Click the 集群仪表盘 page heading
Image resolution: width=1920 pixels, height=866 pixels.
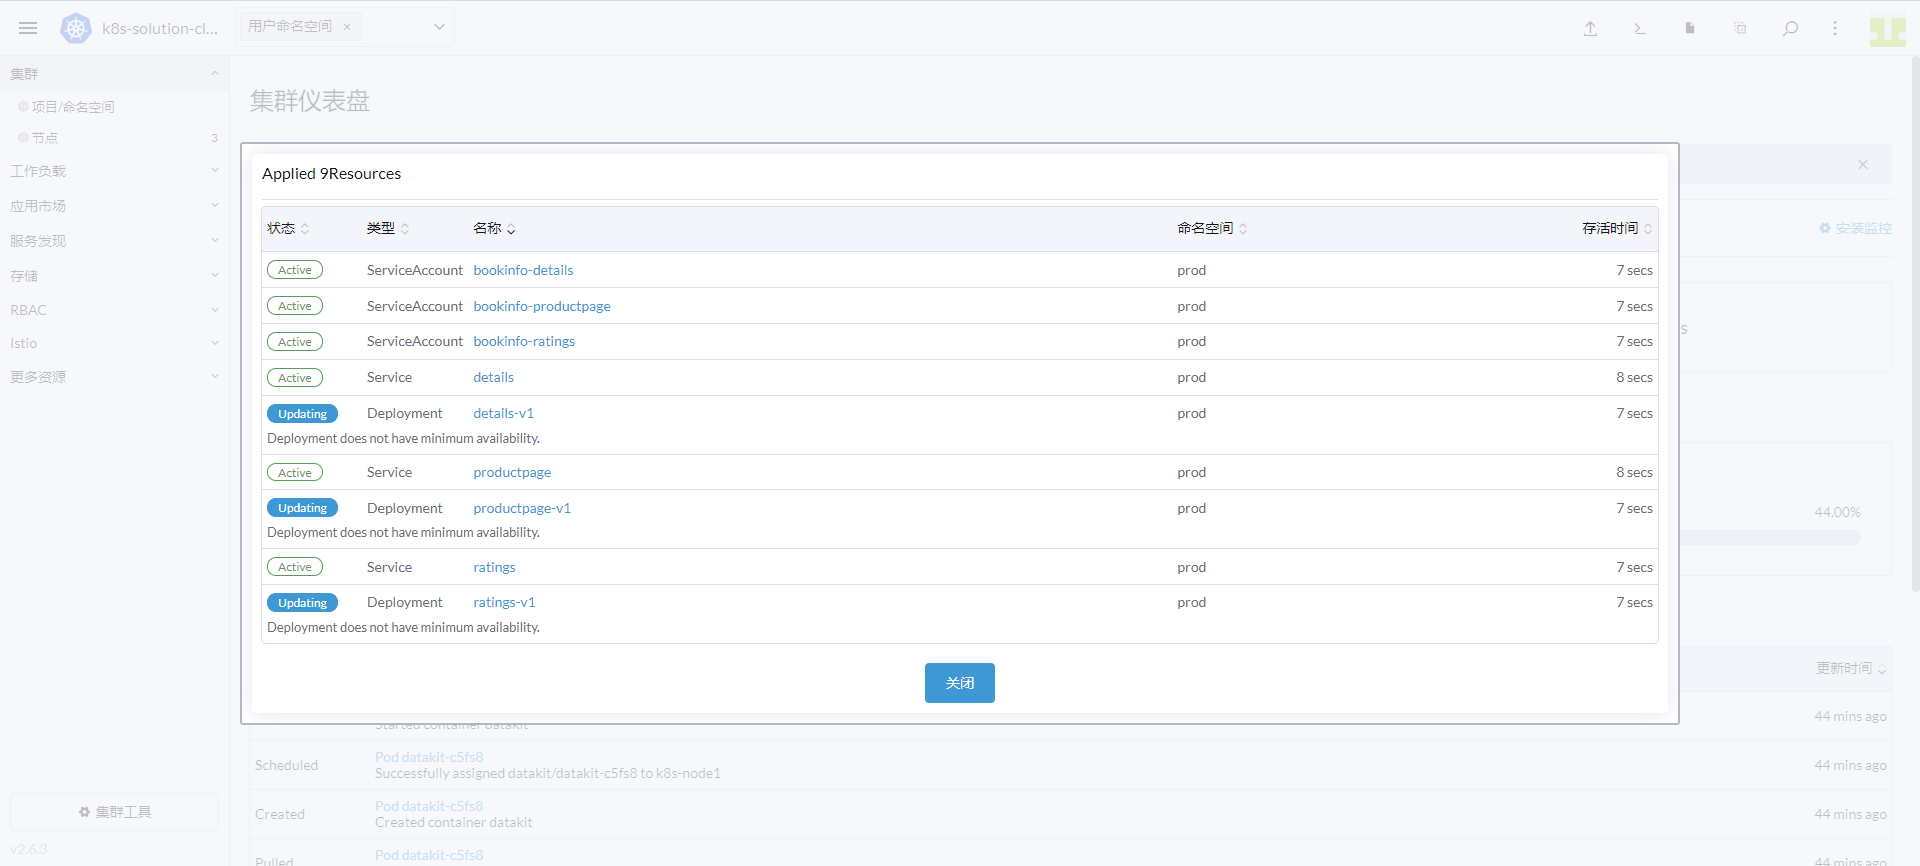tap(310, 101)
